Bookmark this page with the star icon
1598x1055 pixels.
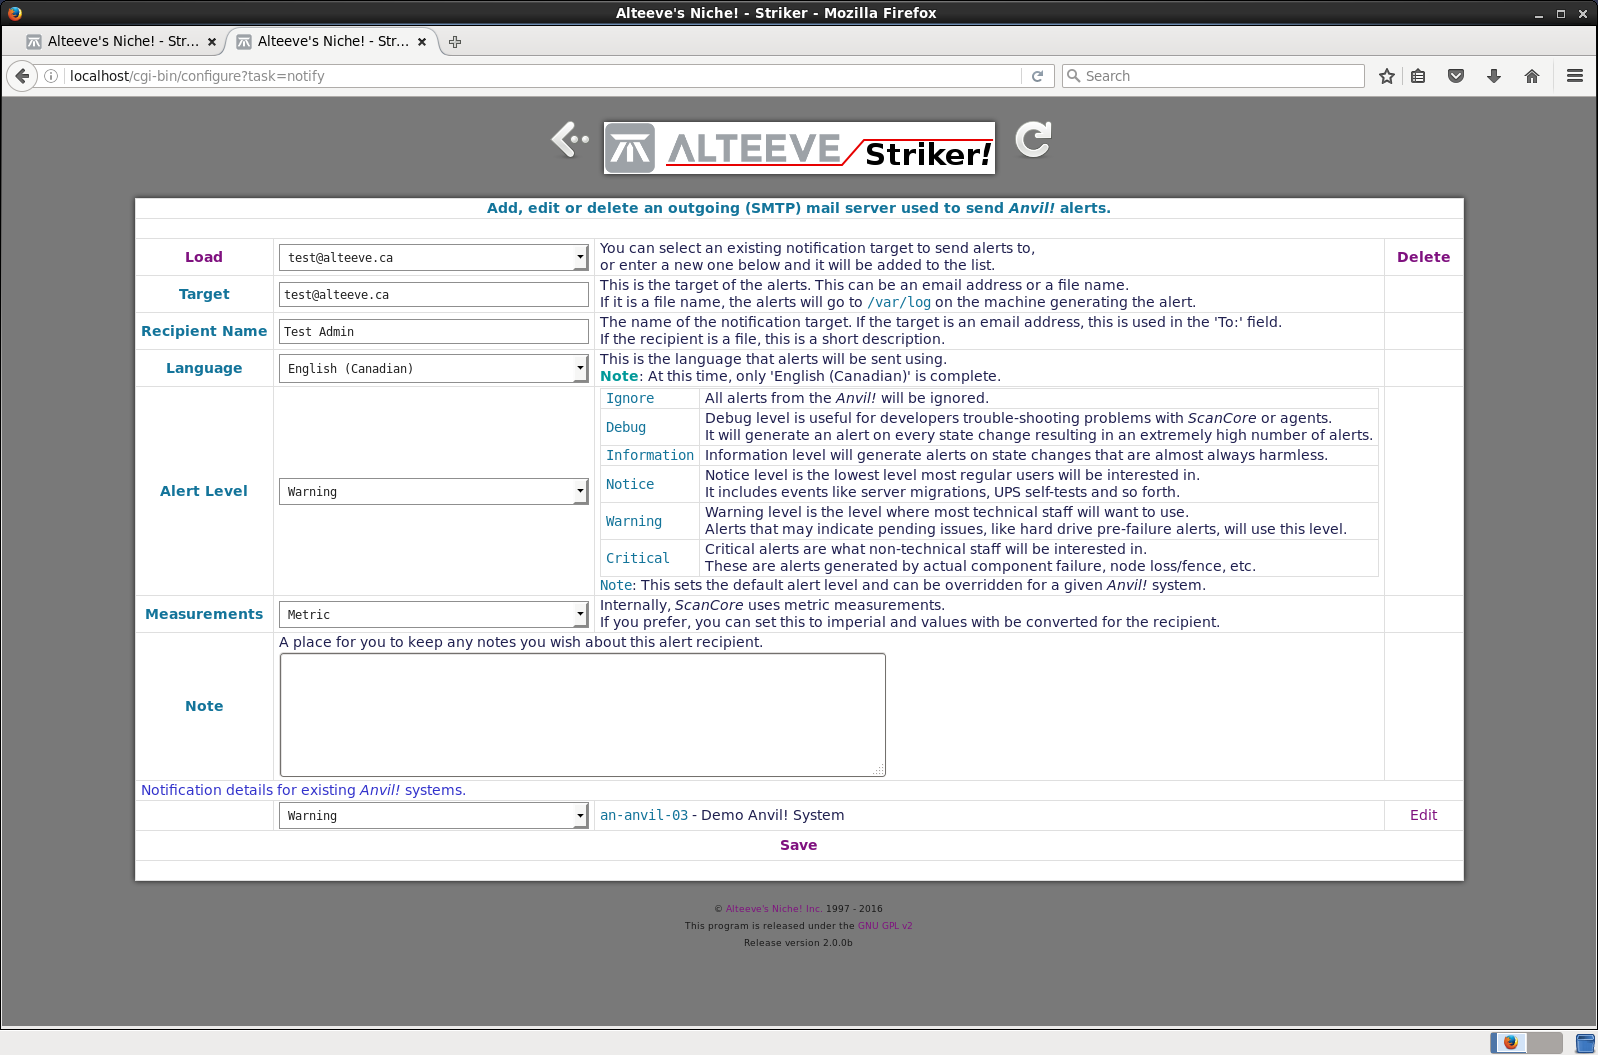tap(1386, 76)
